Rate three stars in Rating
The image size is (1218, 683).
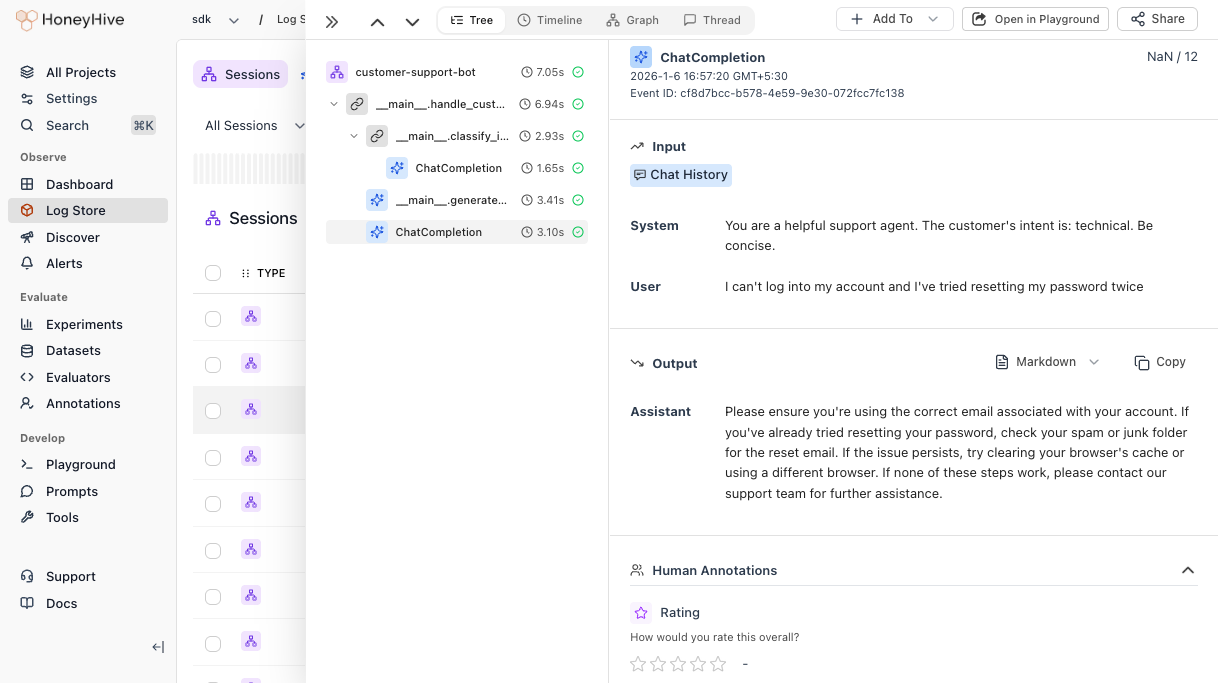[678, 664]
